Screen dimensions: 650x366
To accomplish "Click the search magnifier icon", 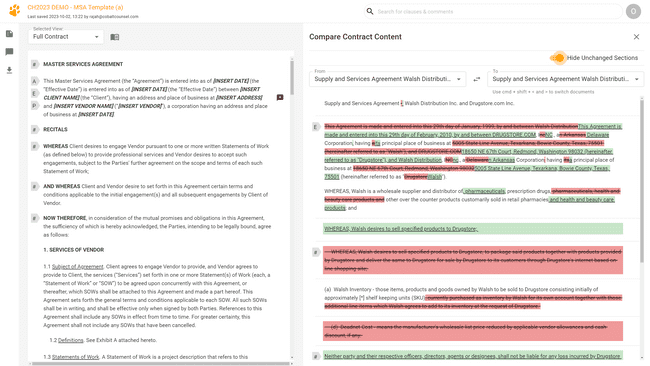I will [370, 11].
